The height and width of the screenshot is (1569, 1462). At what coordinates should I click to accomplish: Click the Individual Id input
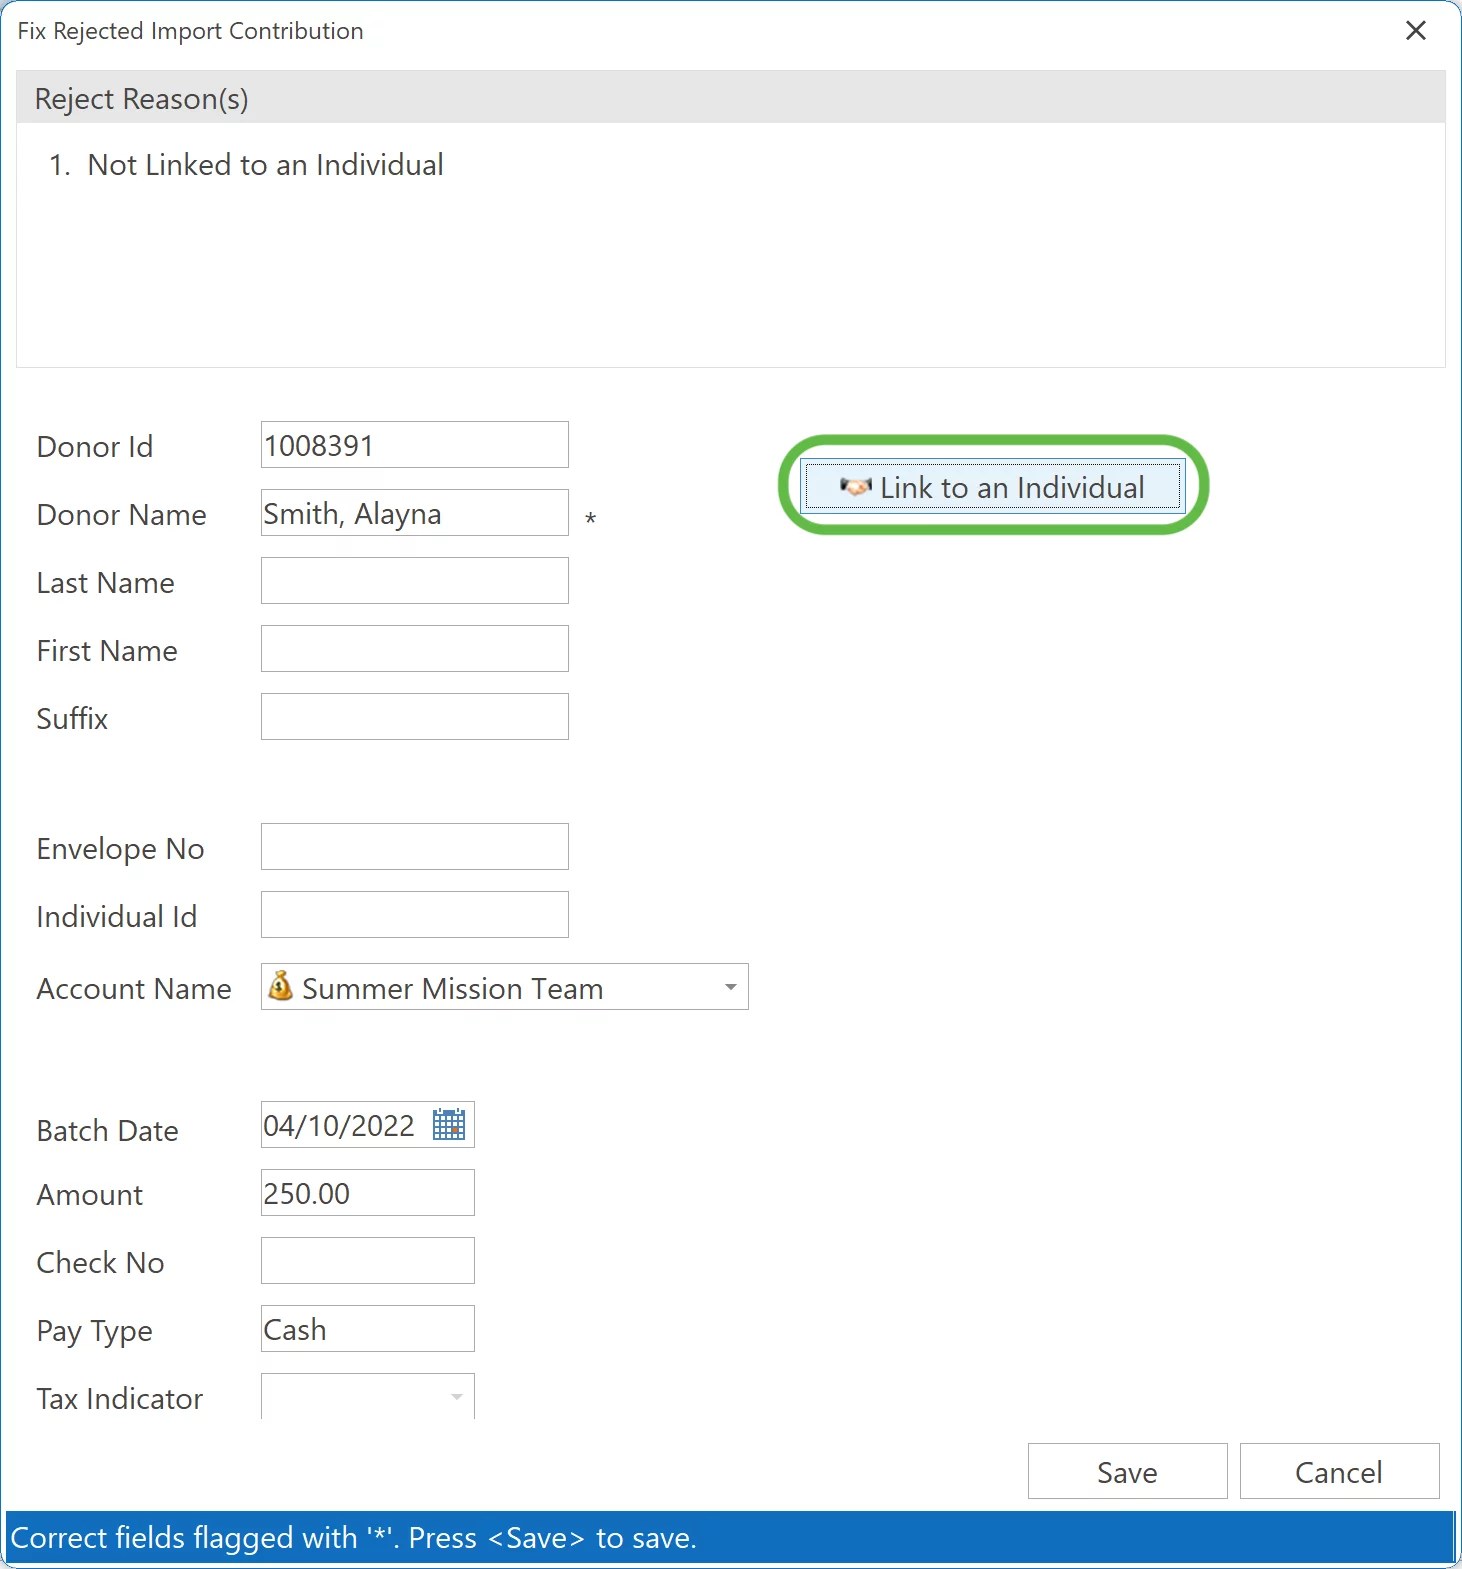coord(415,915)
